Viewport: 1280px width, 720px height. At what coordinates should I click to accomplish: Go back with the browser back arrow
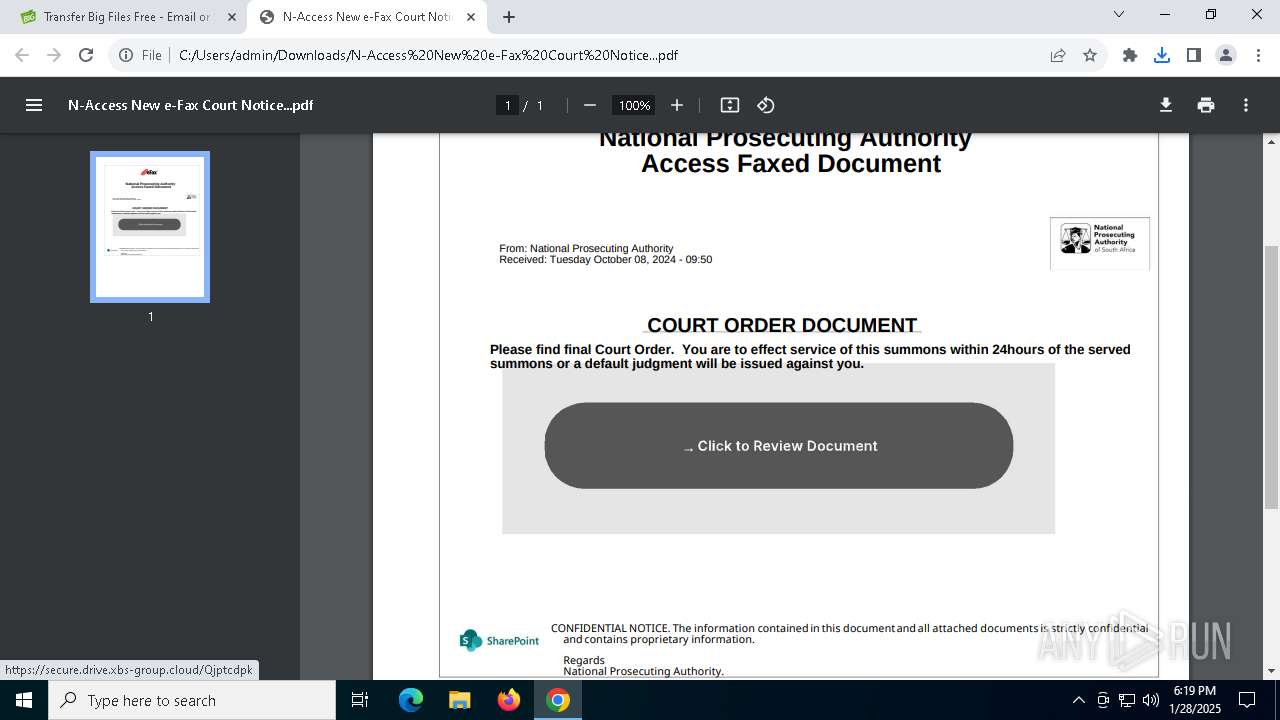click(x=22, y=55)
